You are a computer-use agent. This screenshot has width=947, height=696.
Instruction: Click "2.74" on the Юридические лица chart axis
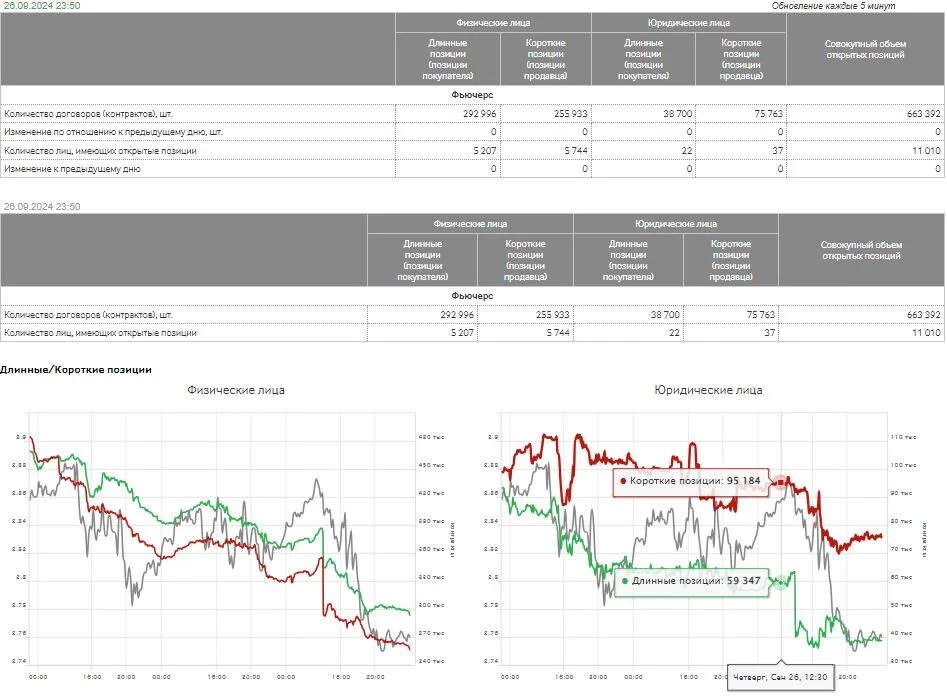point(491,661)
